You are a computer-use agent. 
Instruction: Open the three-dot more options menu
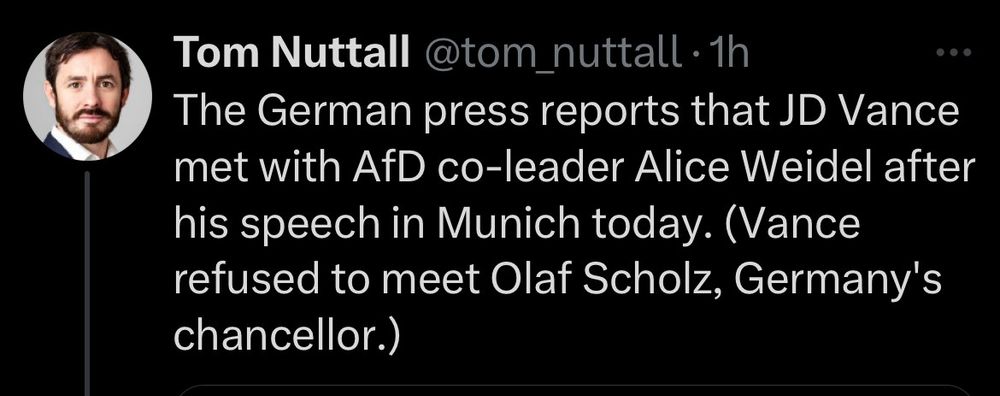click(954, 54)
